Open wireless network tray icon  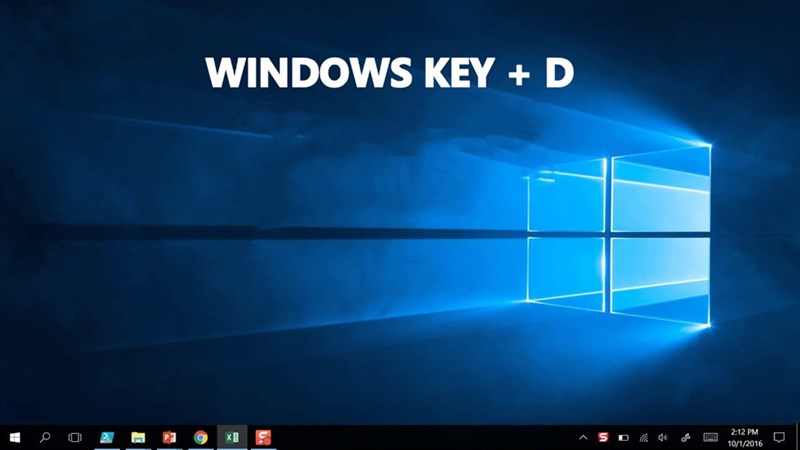tap(644, 438)
